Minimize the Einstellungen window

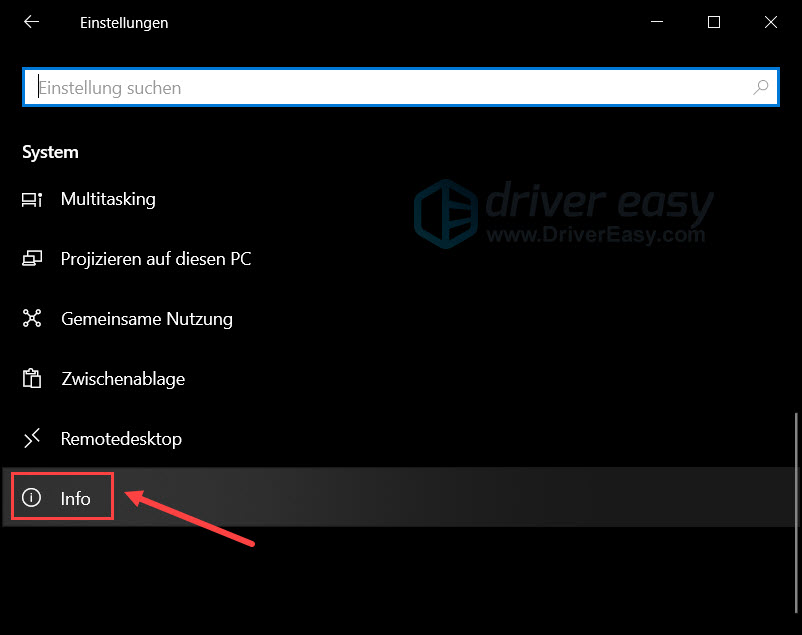click(657, 22)
